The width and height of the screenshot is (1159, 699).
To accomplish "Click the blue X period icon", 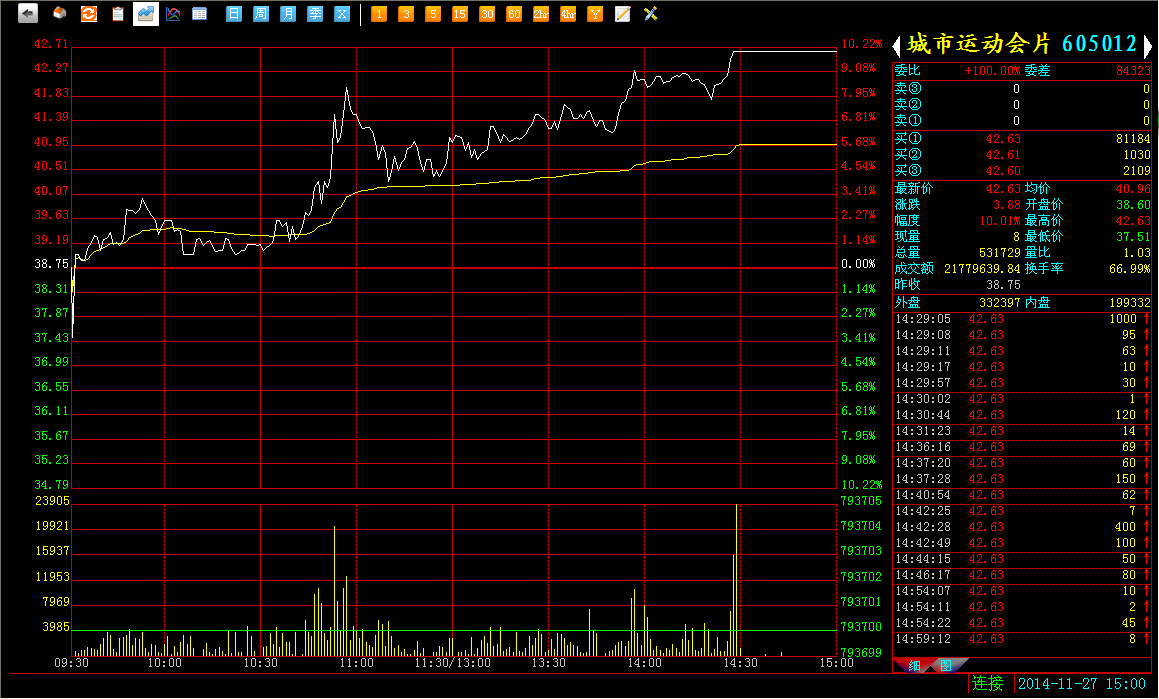I will tap(341, 13).
